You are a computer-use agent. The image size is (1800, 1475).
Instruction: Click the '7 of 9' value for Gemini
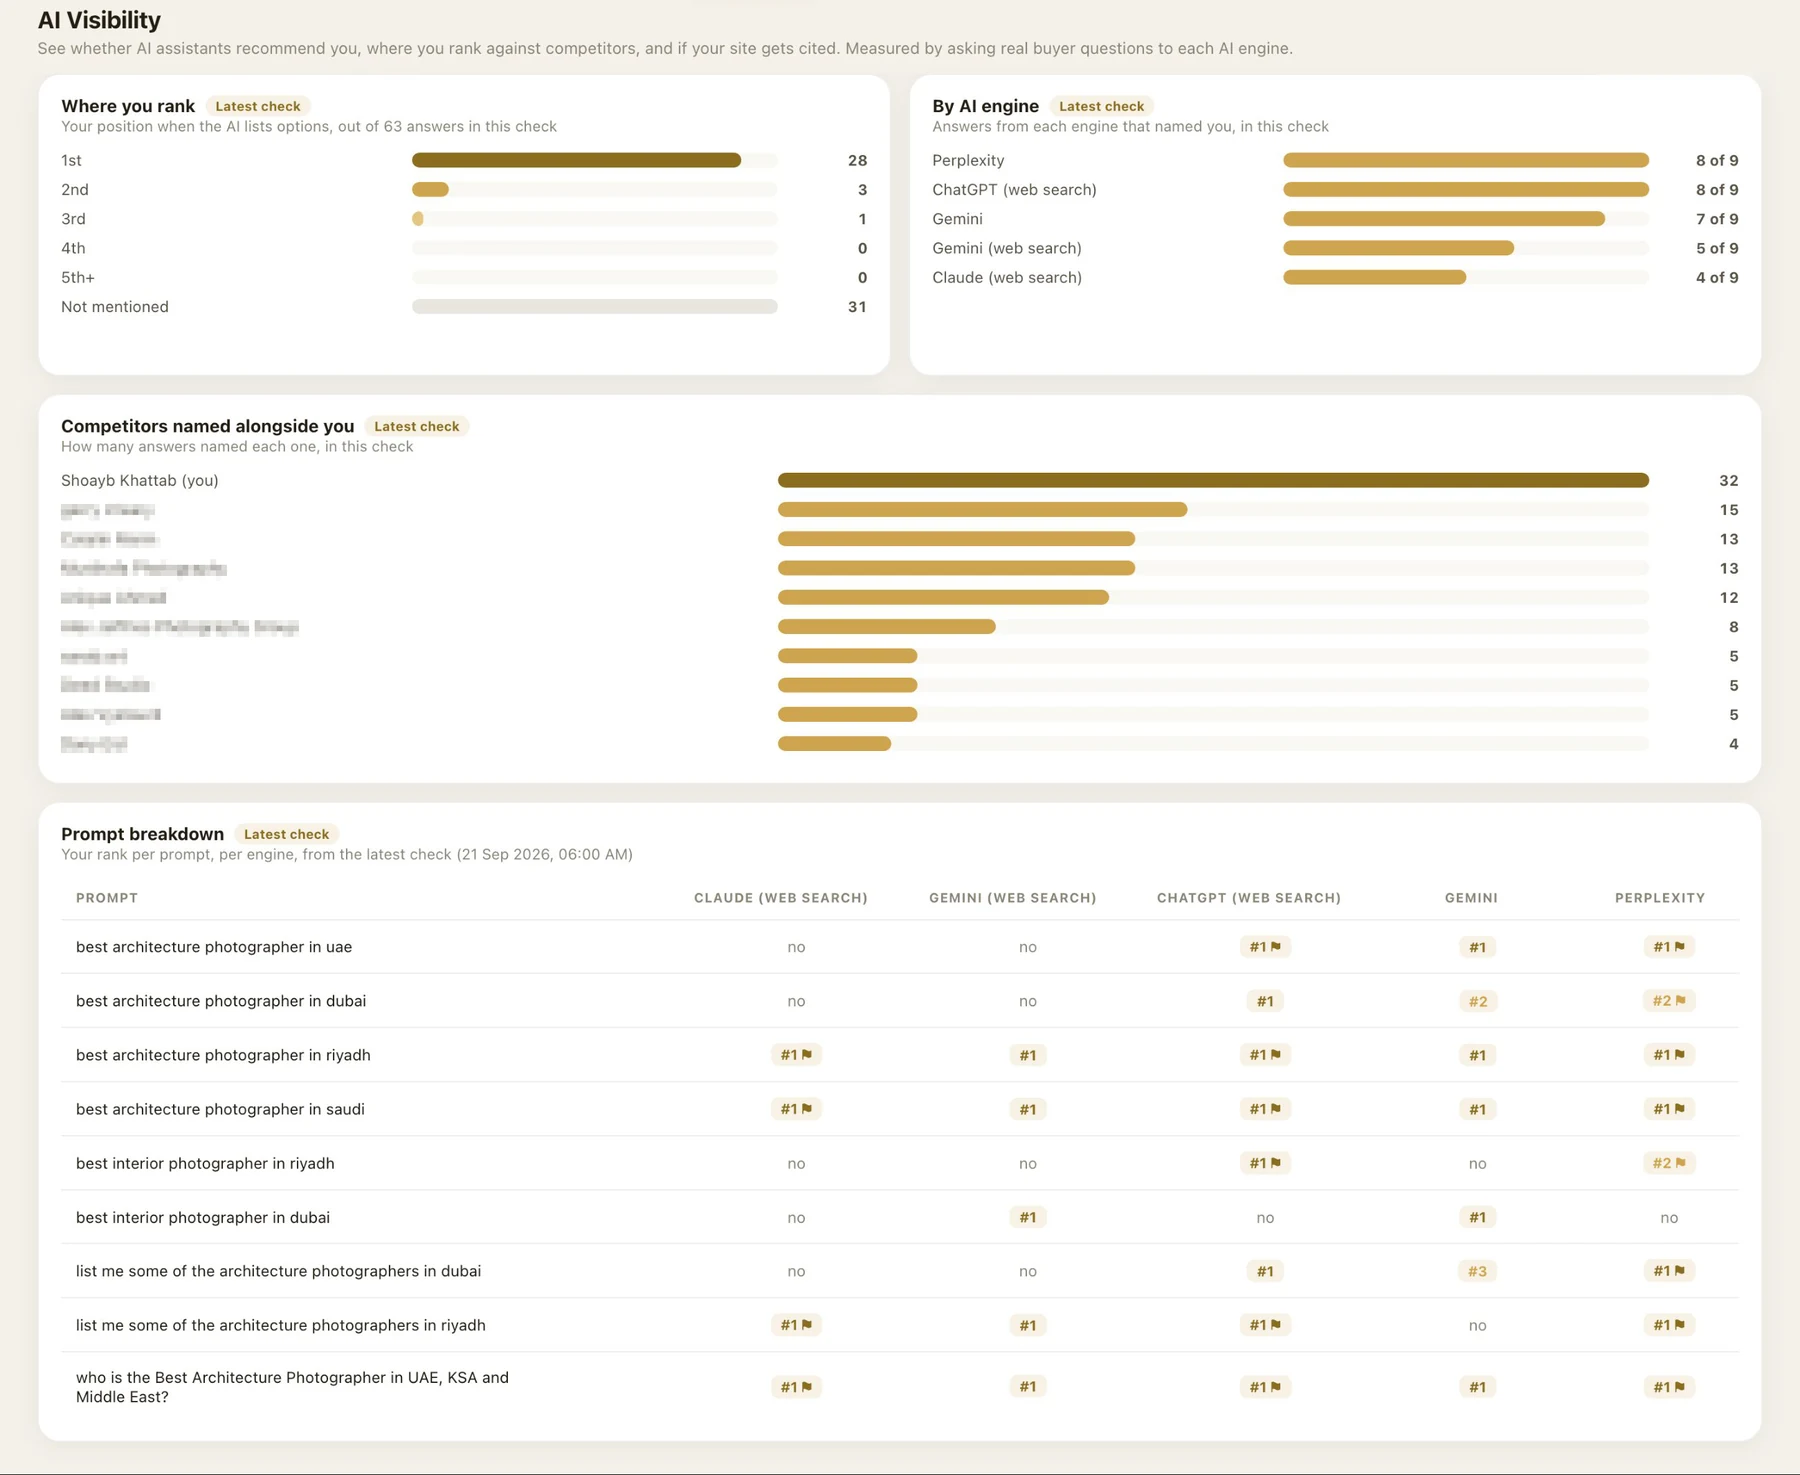(1717, 218)
